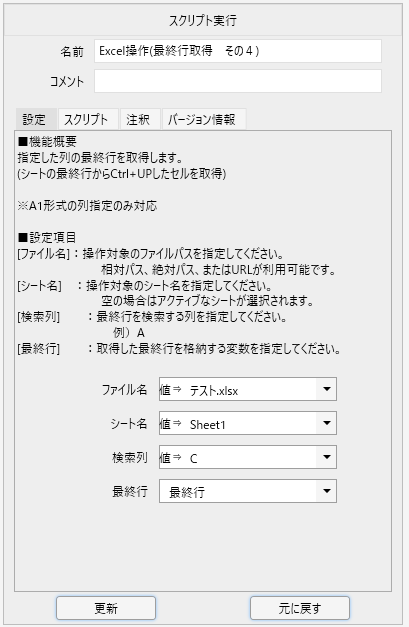Click the ファイル名 value テスト.xlsx
This screenshot has height=627, width=409.
214,390
